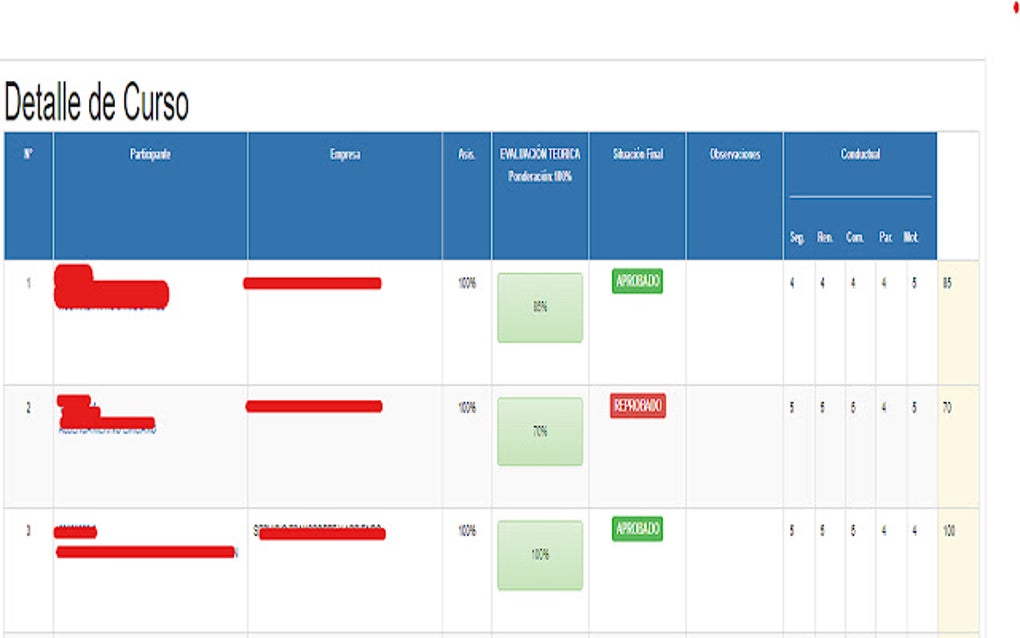1020x638 pixels.
Task: Click the 100% attendance value in row 1
Action: pos(467,283)
